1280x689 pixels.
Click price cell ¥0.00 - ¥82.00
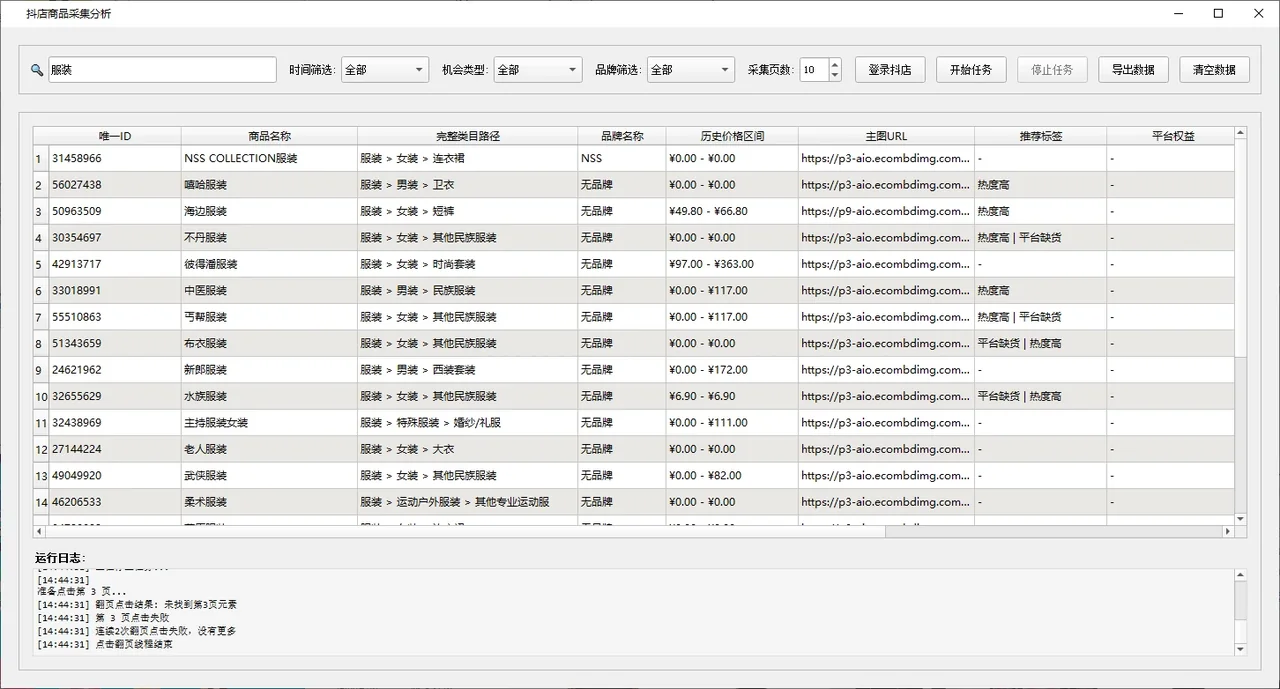pos(732,475)
